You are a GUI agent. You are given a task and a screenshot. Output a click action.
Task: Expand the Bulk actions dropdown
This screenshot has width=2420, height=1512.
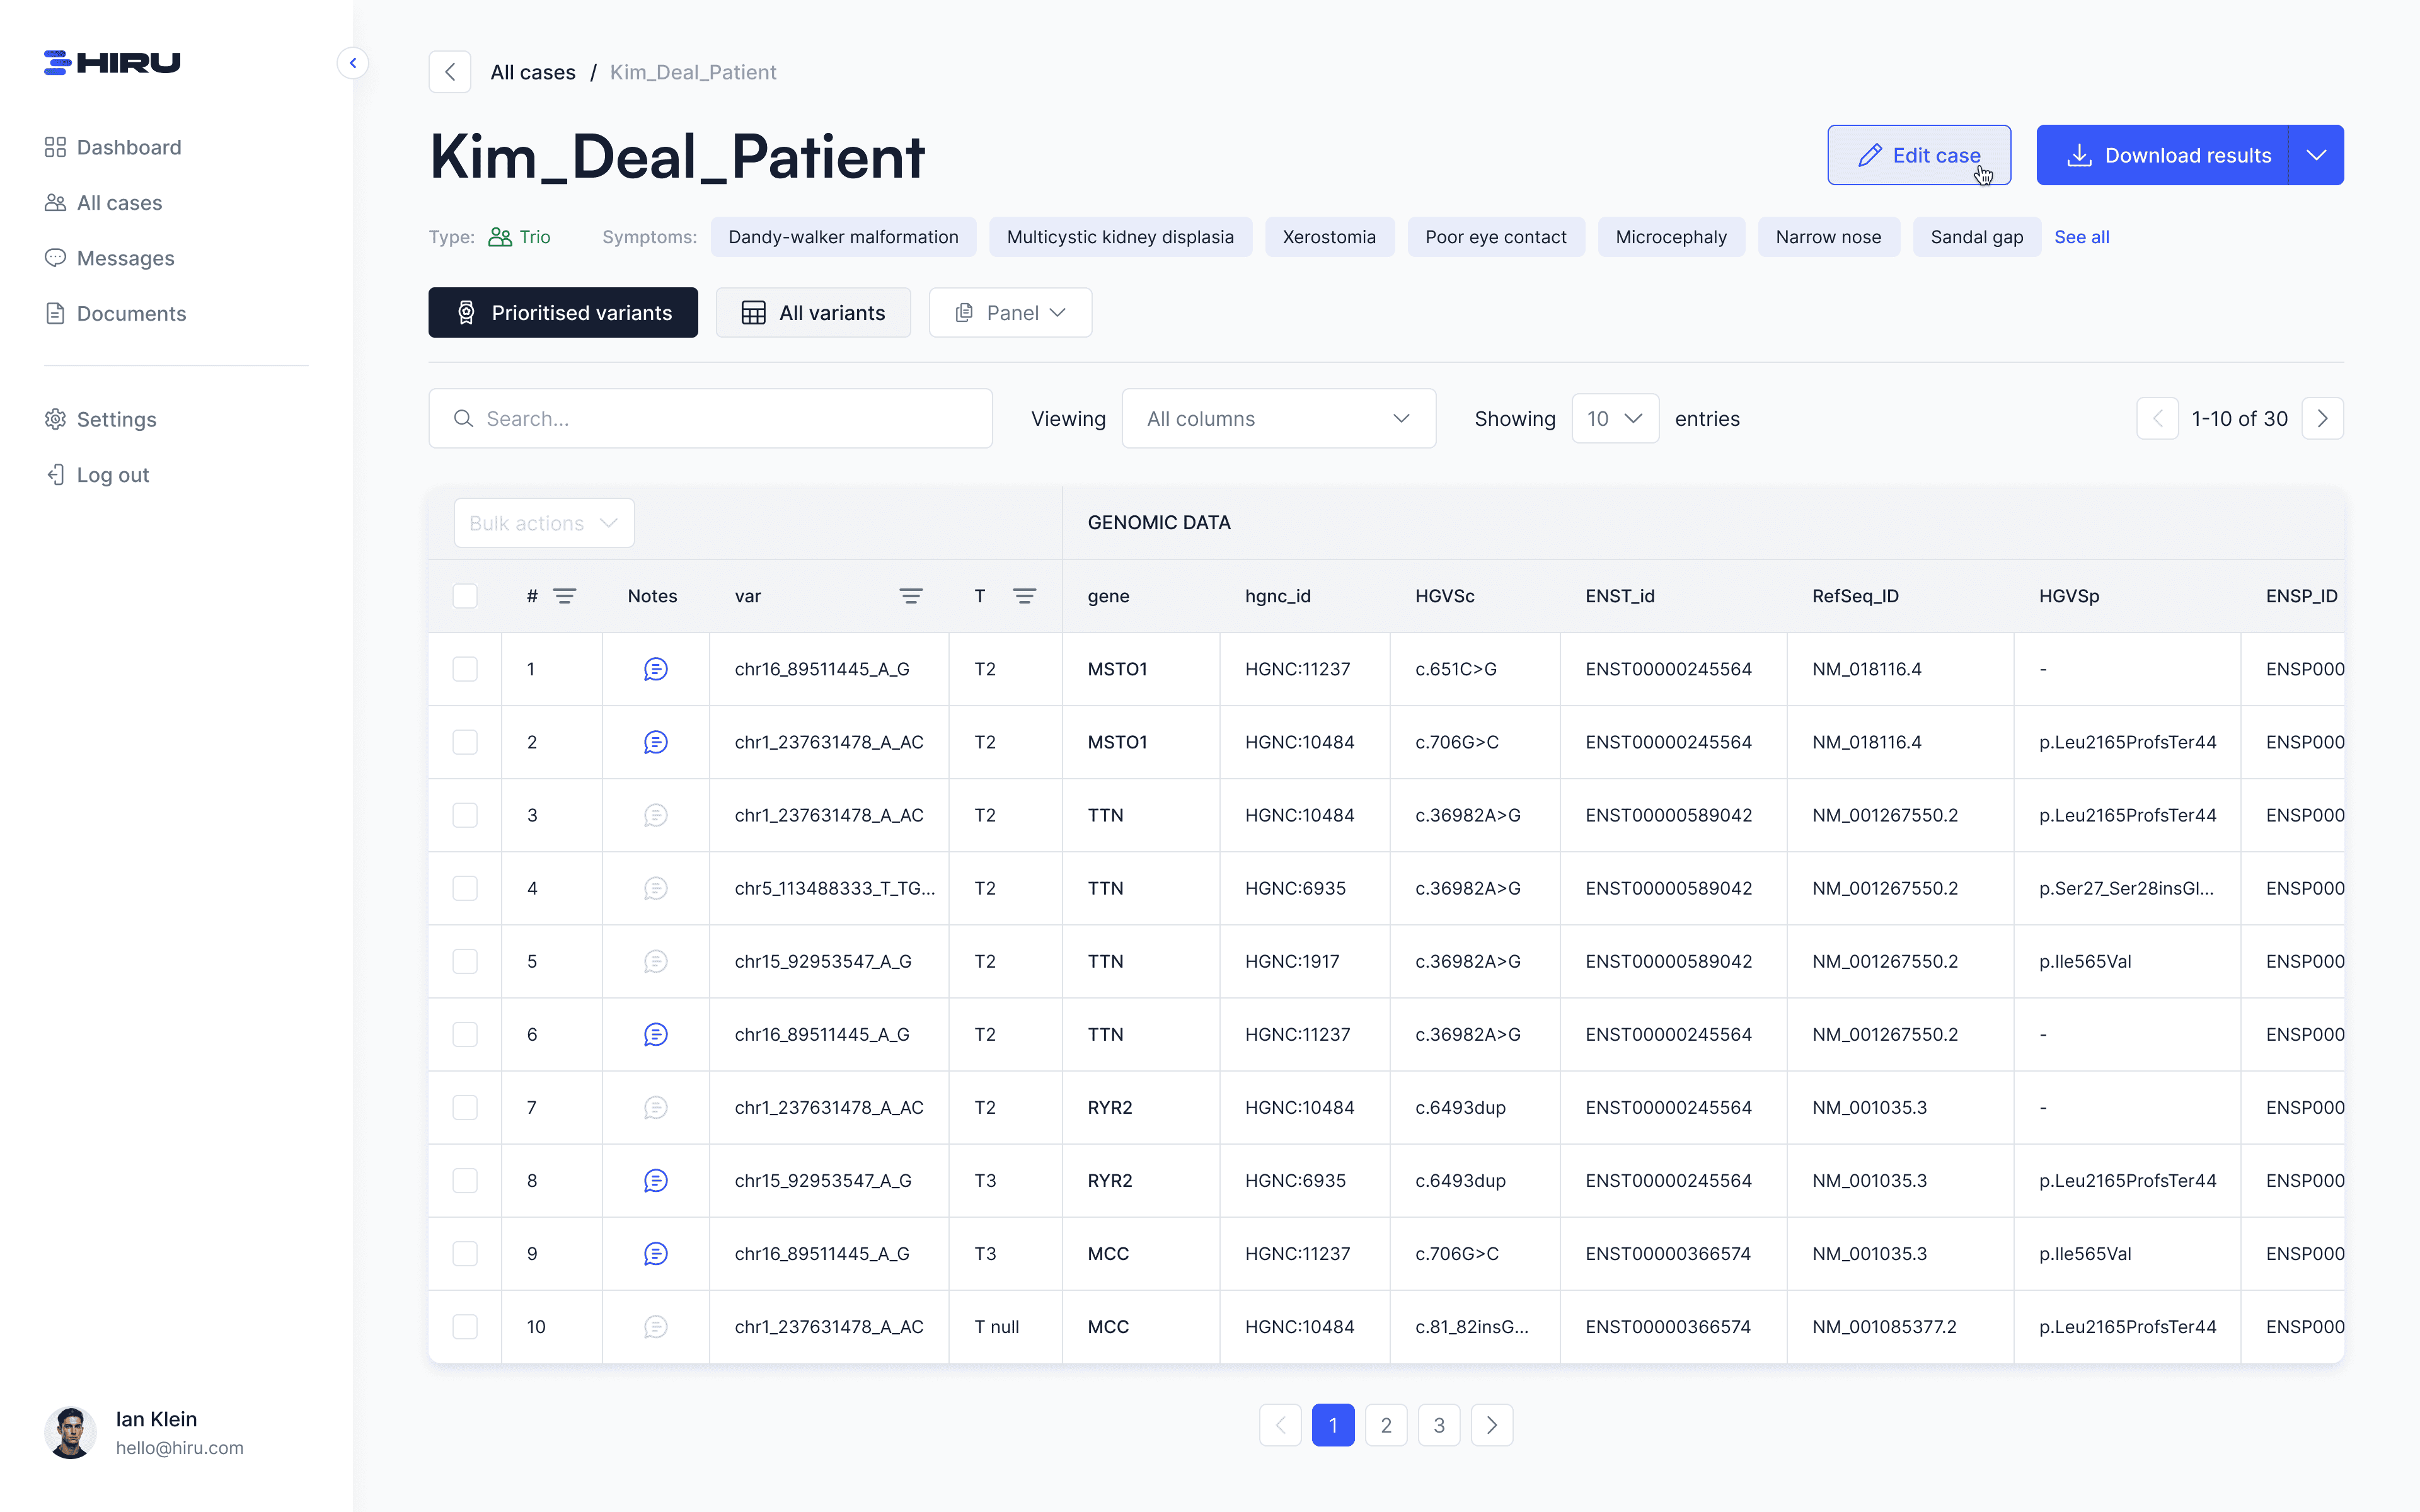544,523
